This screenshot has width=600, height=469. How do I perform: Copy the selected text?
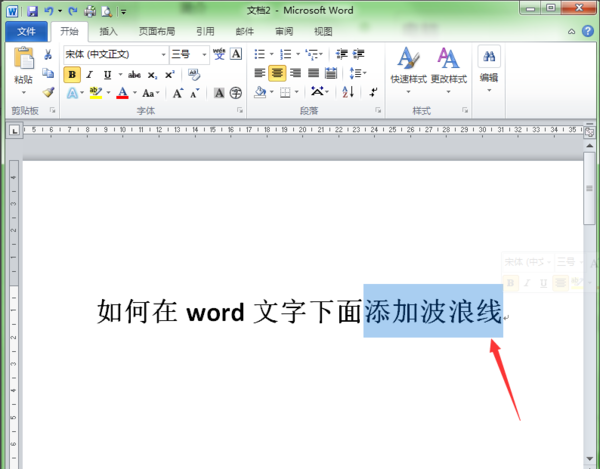(48, 73)
